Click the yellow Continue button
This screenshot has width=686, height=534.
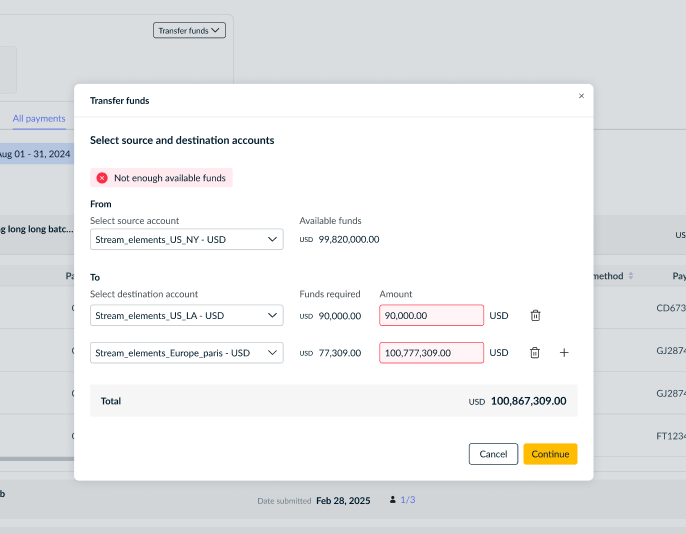550,454
